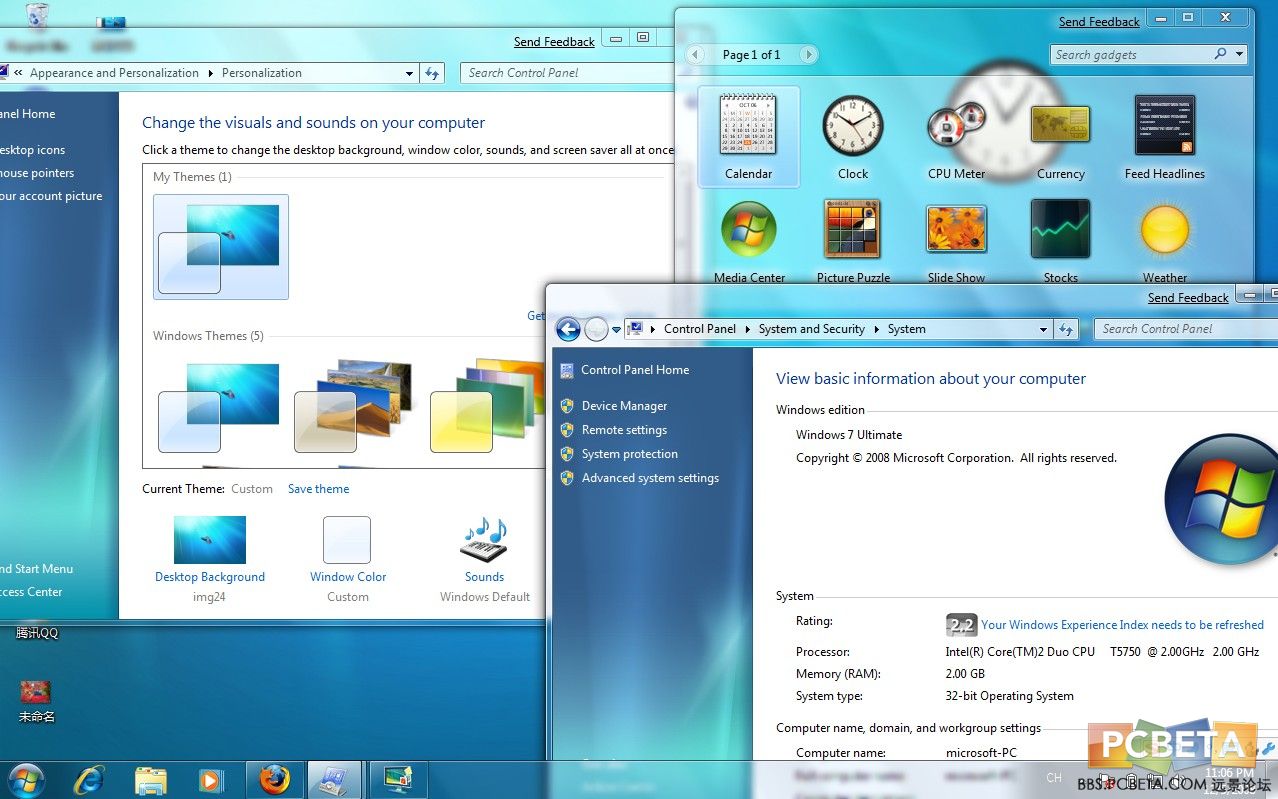Image resolution: width=1278 pixels, height=799 pixels.
Task: Select the Calendar gadget
Action: pyautogui.click(x=748, y=137)
